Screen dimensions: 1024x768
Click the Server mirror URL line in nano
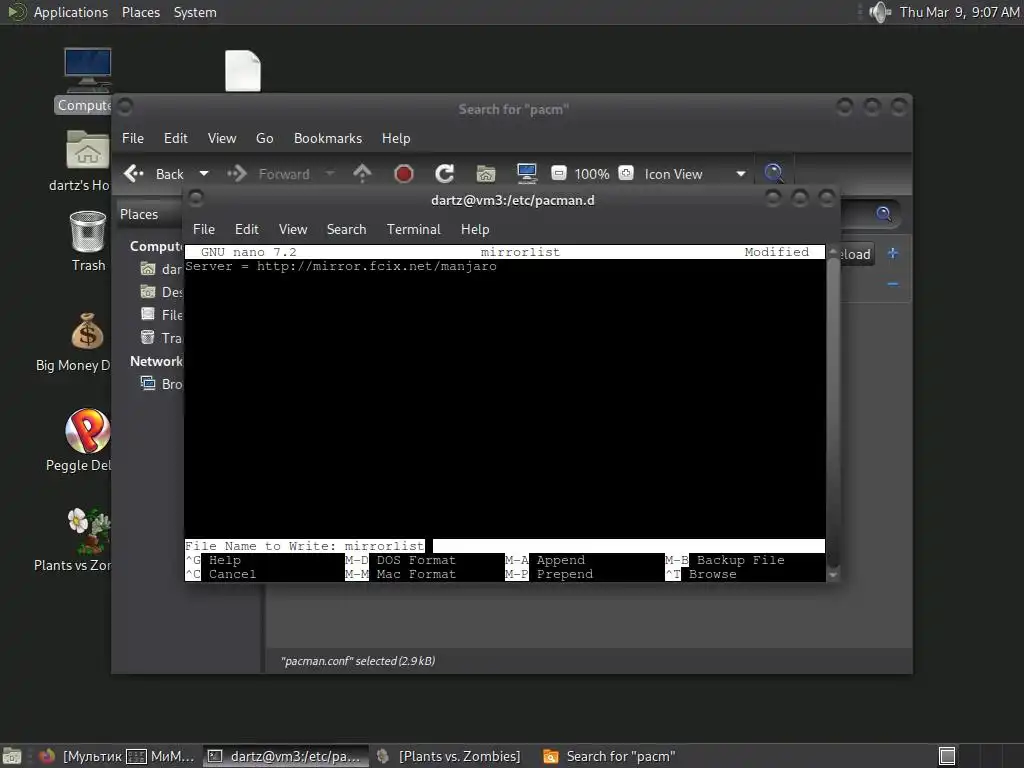coord(341,266)
